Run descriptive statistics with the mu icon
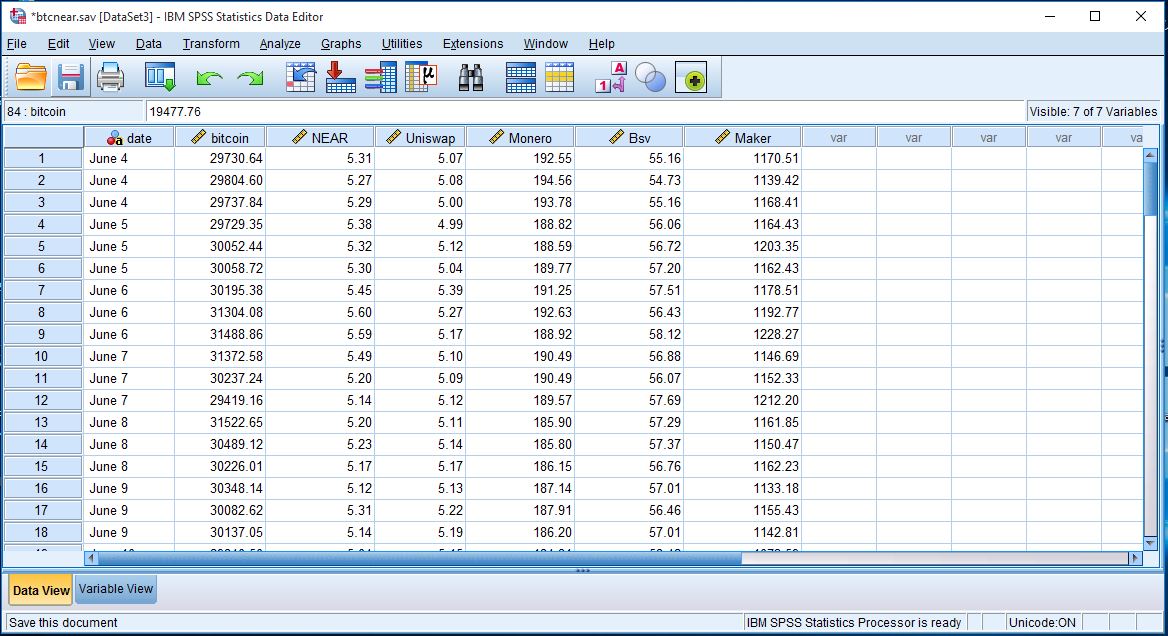This screenshot has width=1168, height=636. point(421,77)
